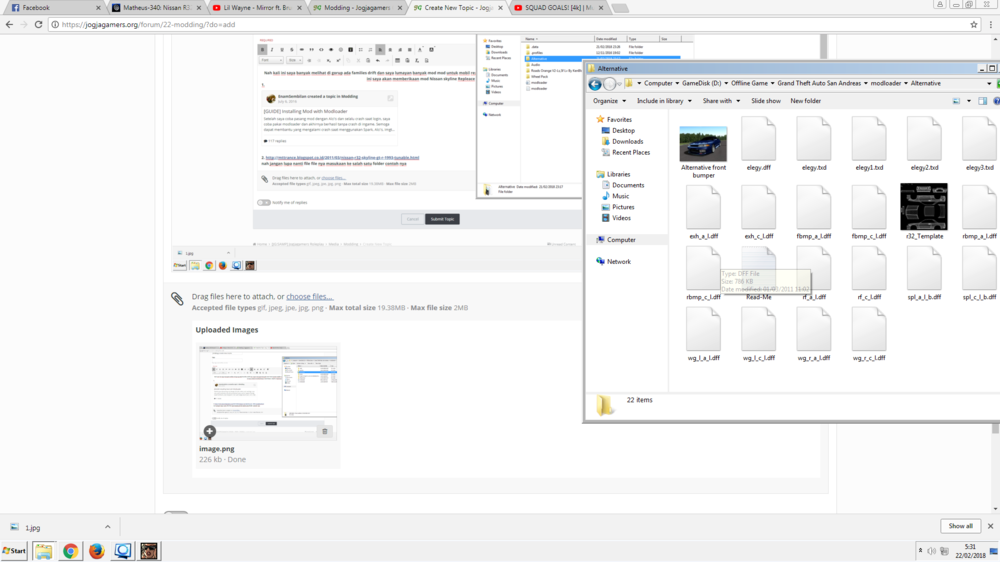Select the elegy1.txd file
The image size is (1000, 562).
pyautogui.click(x=869, y=145)
